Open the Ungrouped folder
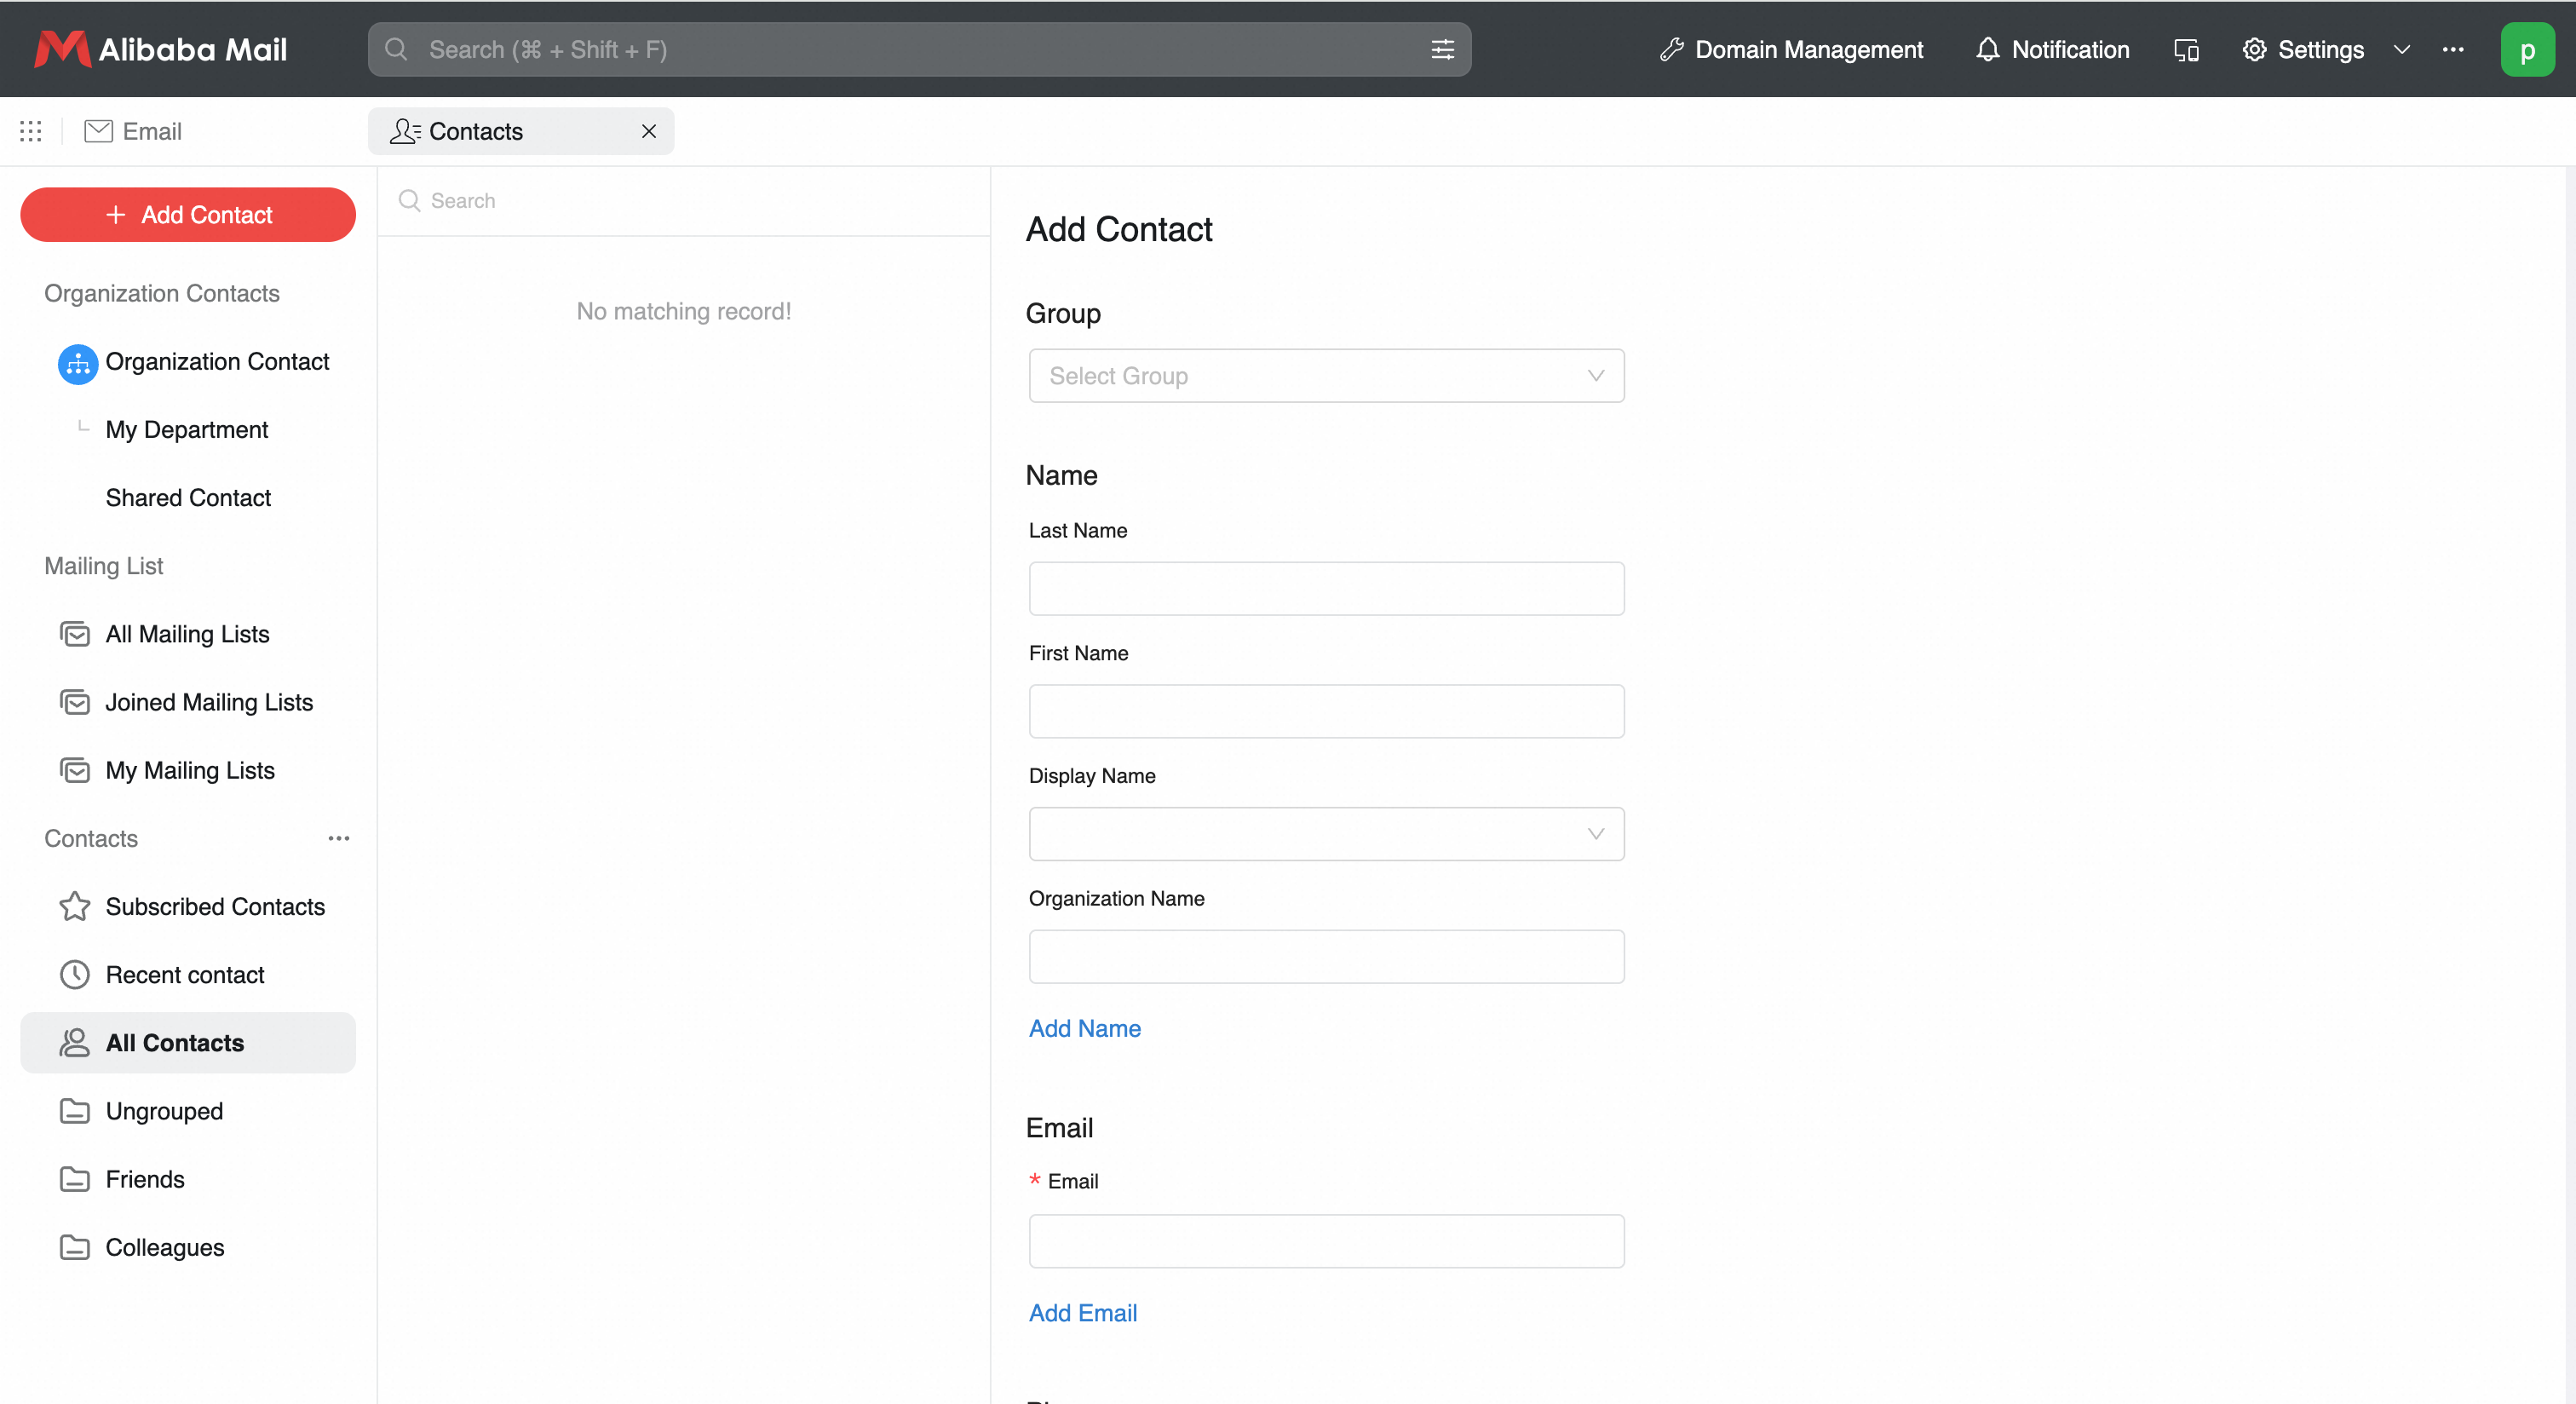 [141, 1110]
